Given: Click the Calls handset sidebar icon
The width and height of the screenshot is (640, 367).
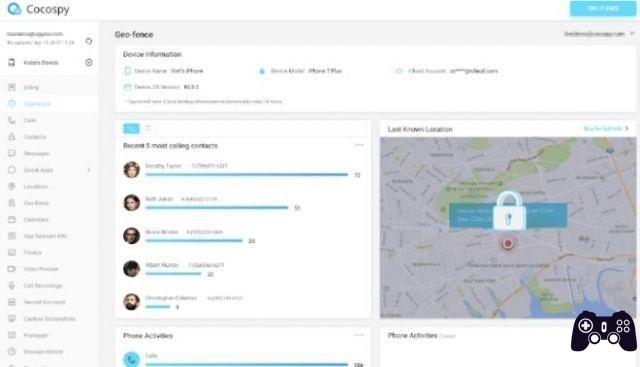Looking at the screenshot, I should 12,120.
